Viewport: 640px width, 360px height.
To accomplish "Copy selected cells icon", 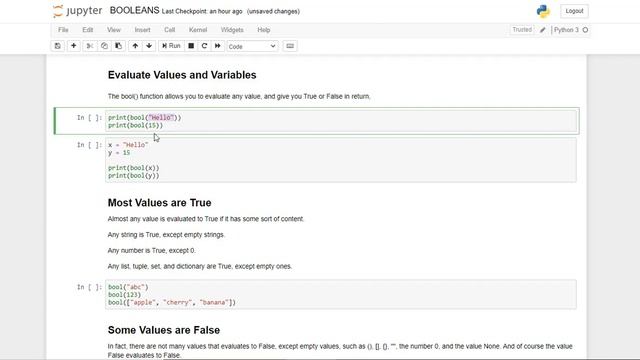I will [104, 46].
